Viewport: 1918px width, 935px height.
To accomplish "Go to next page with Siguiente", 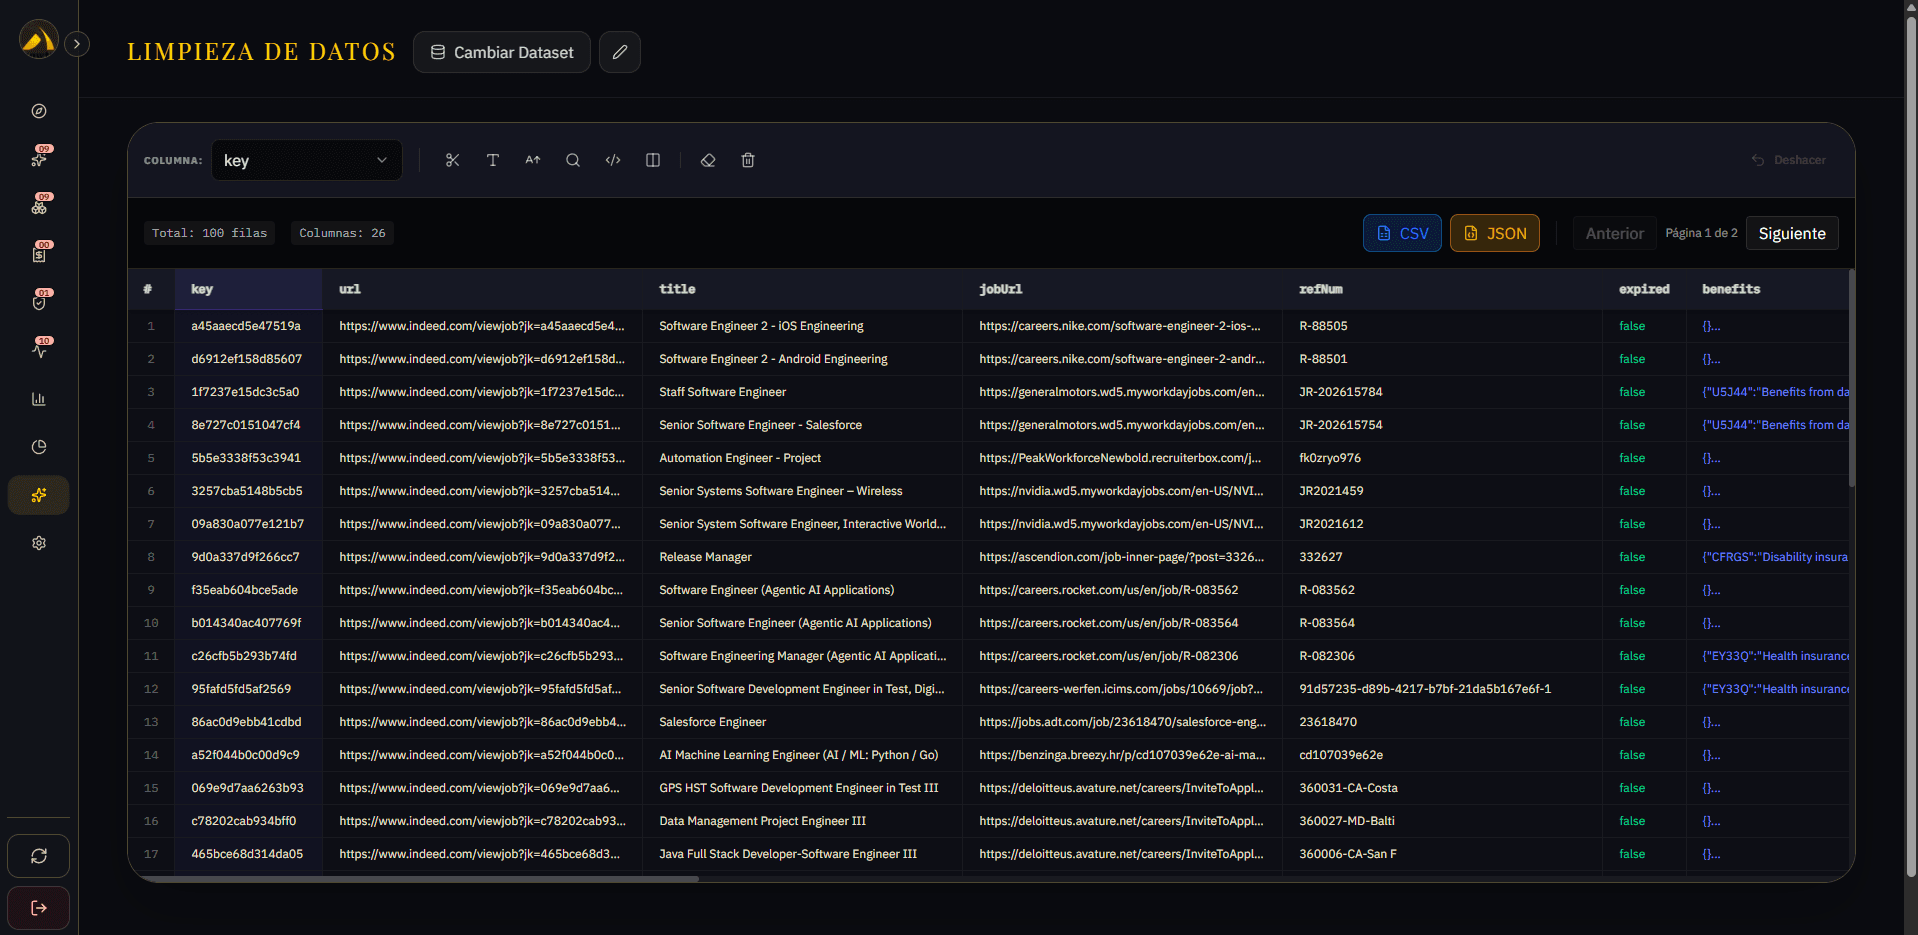I will [1792, 233].
